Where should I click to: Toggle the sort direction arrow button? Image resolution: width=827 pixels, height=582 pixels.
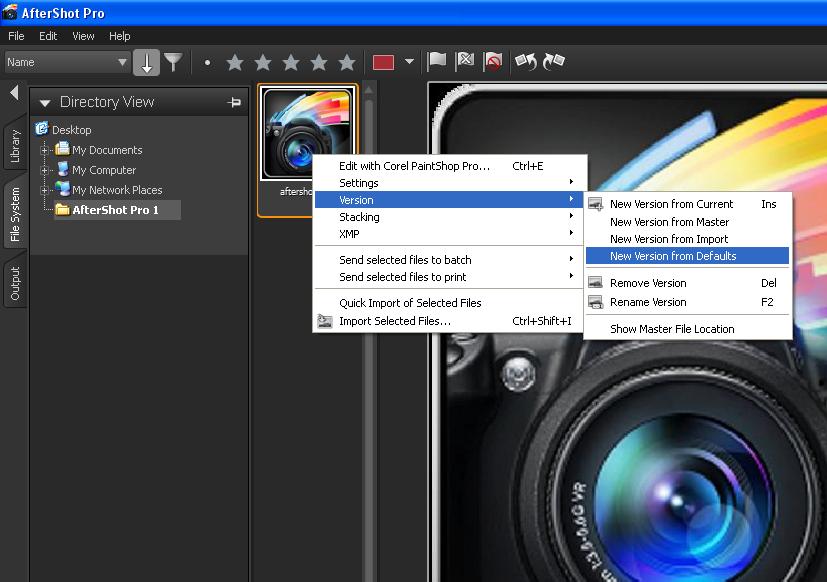pos(146,62)
